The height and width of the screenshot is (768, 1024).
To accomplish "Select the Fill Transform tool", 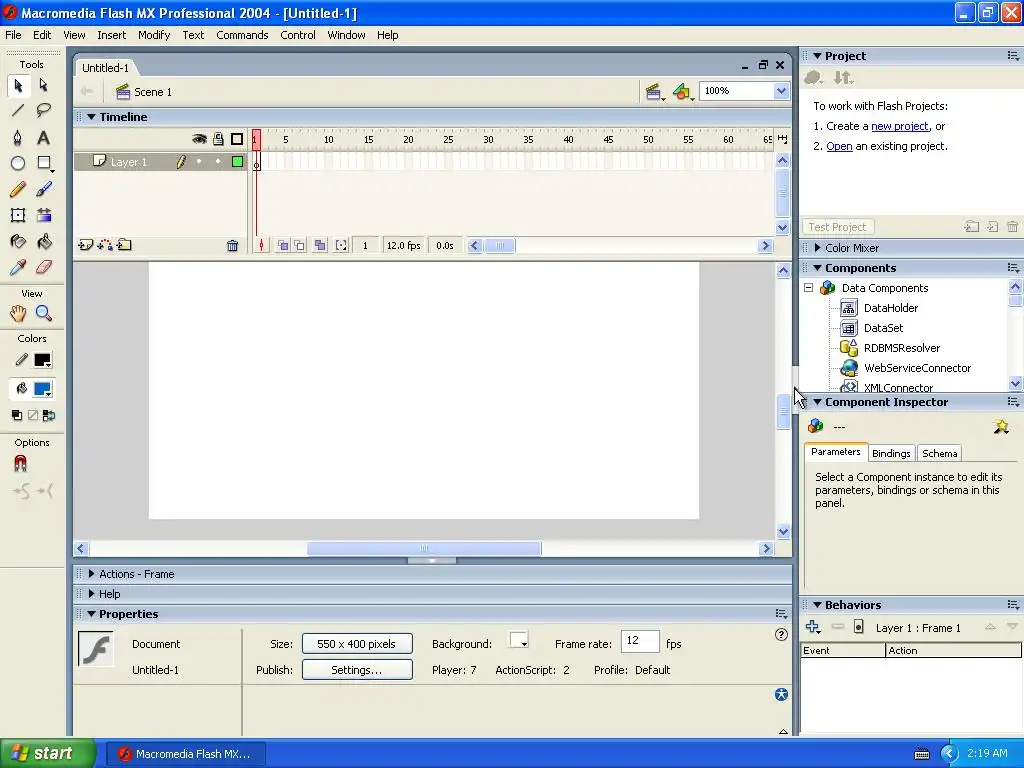I will coord(44,216).
